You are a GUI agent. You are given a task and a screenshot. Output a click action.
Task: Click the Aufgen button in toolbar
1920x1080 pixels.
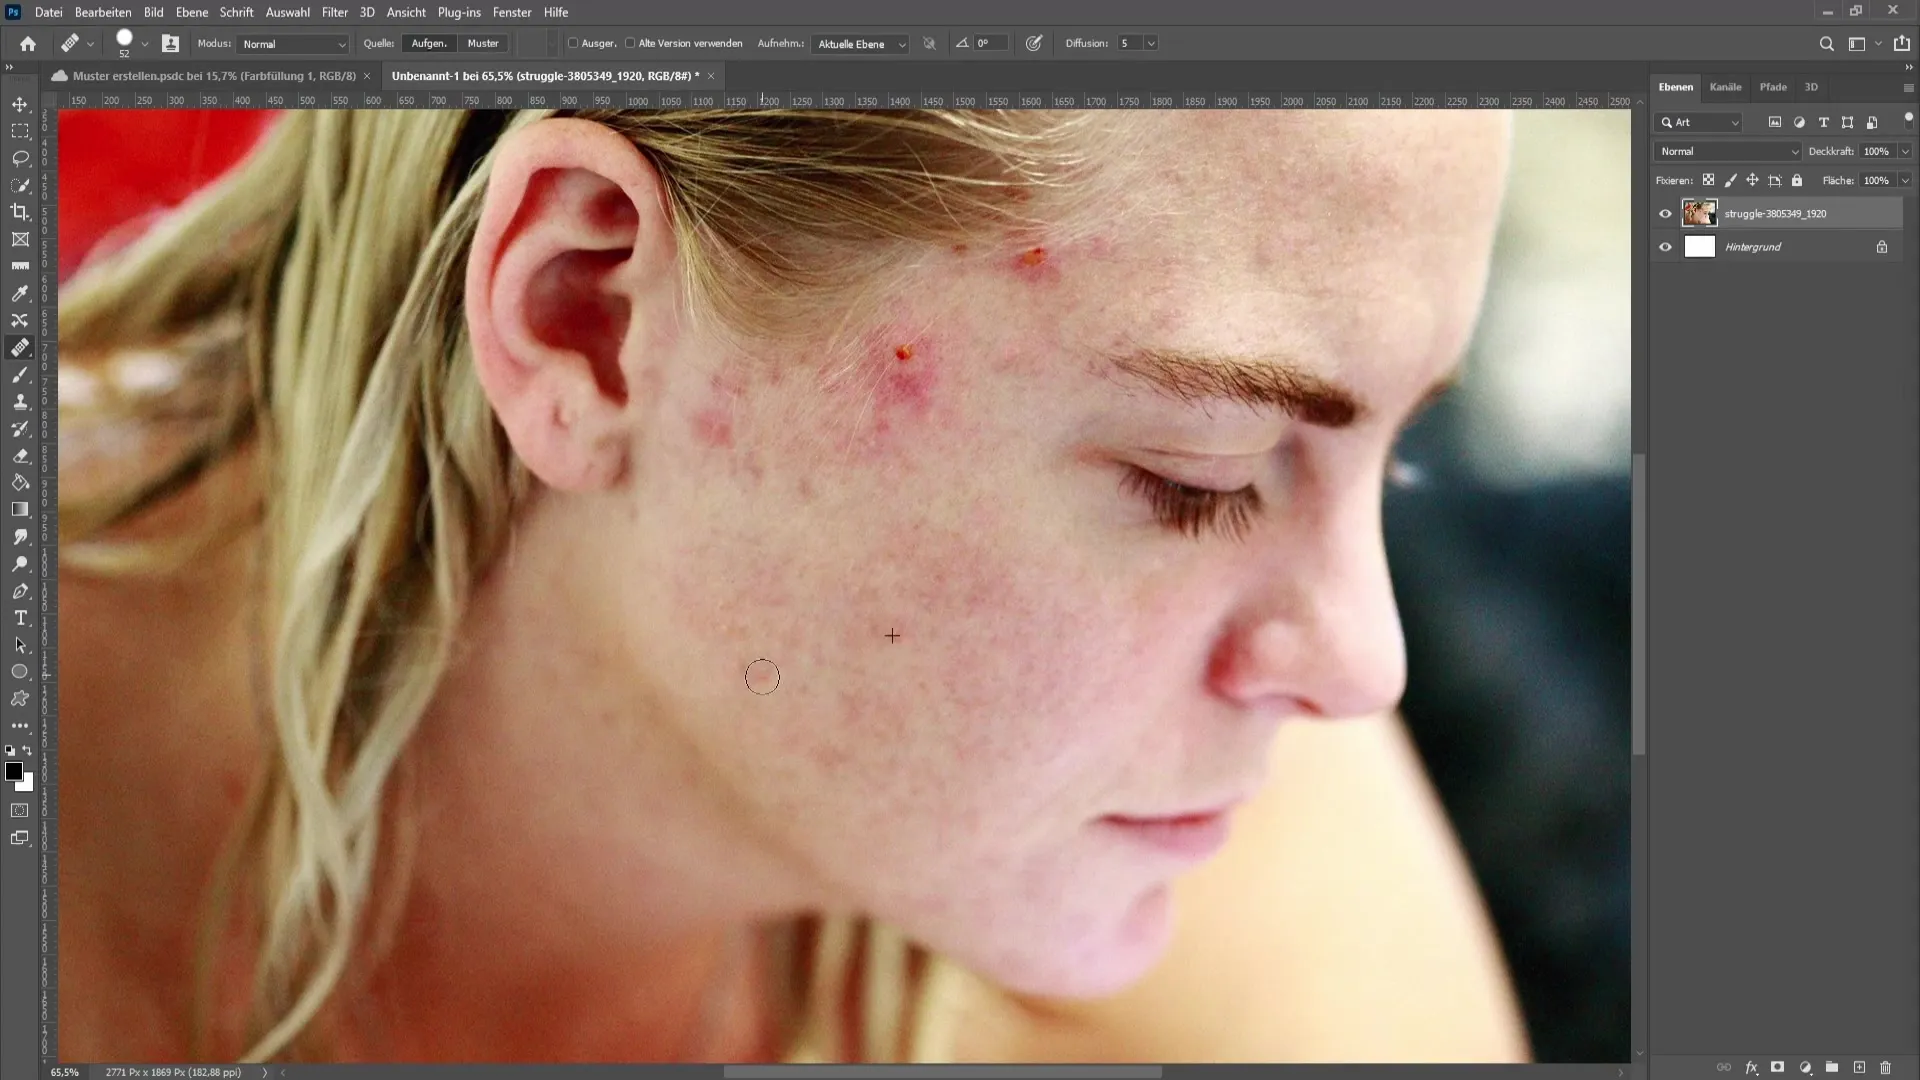(x=430, y=44)
